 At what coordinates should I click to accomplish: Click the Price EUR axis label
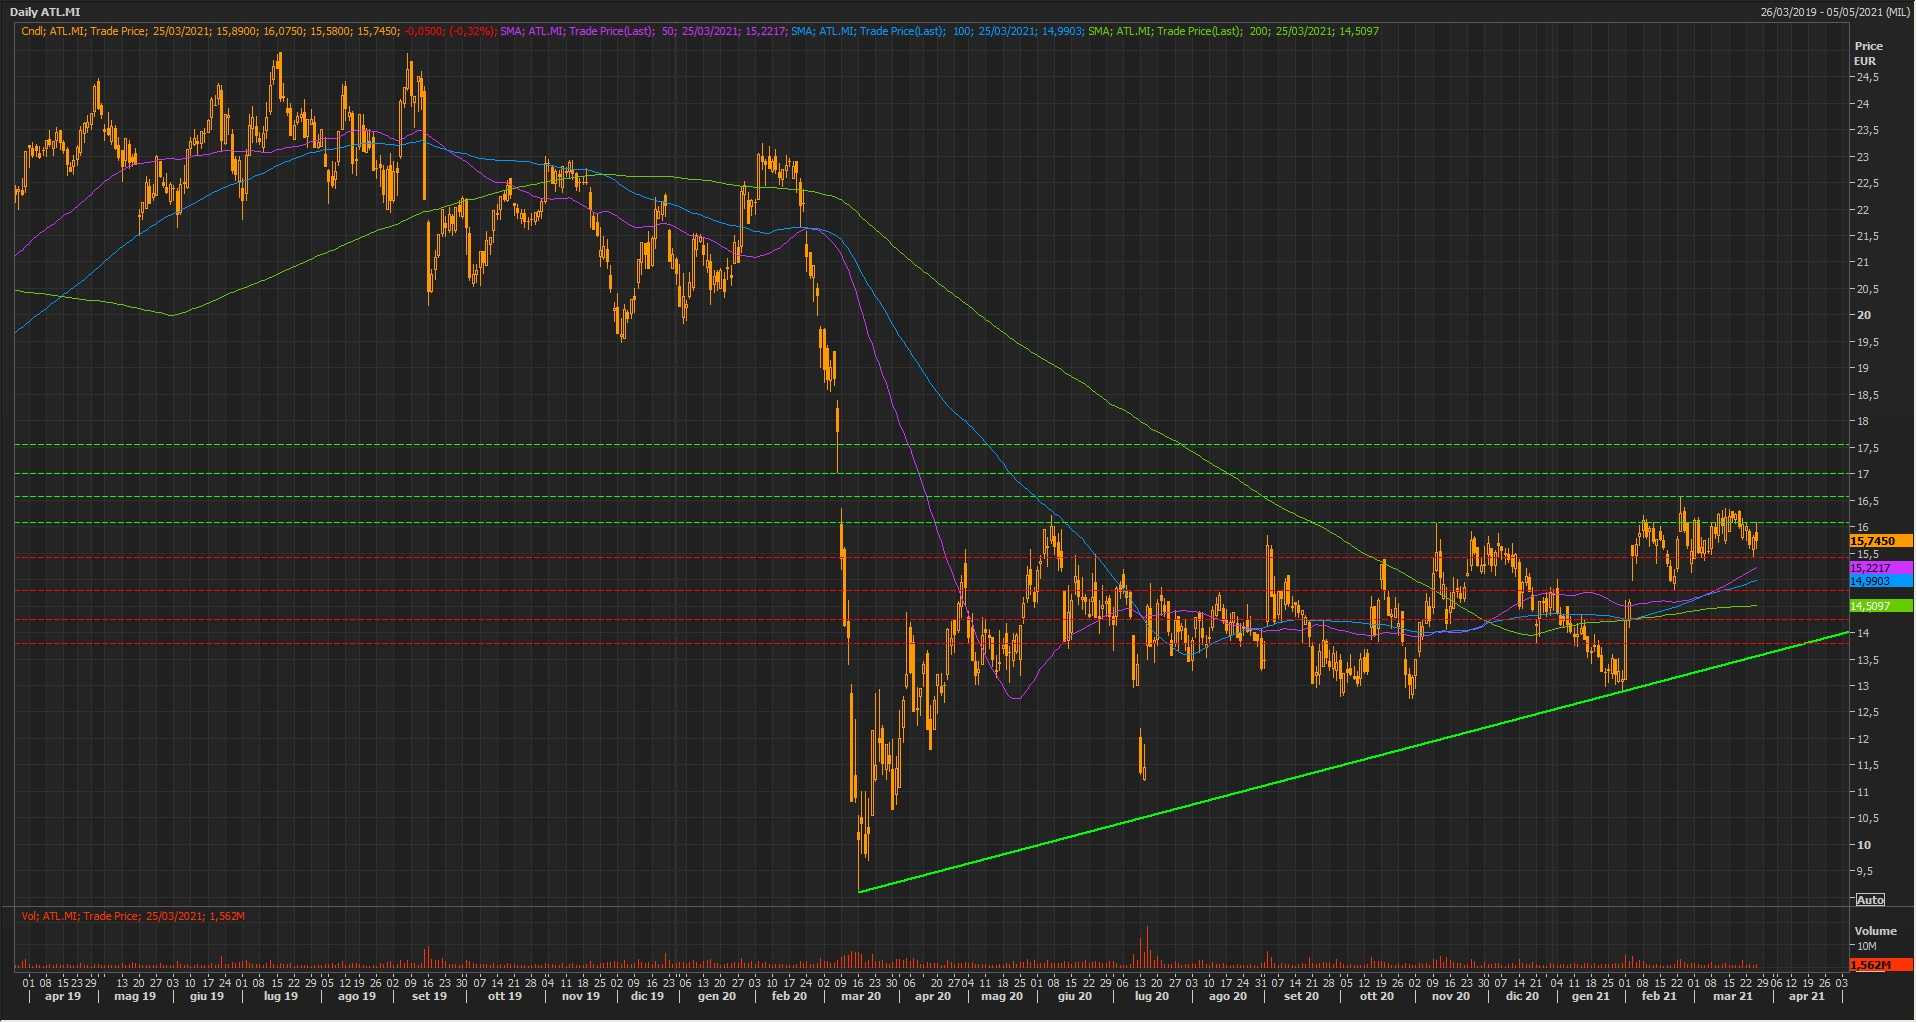[1868, 53]
